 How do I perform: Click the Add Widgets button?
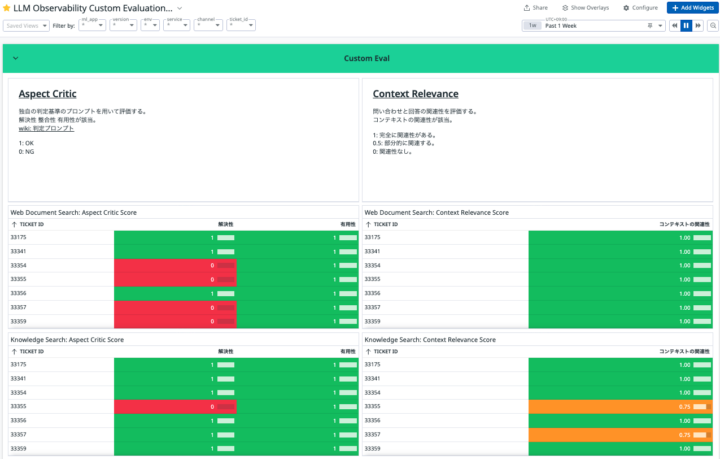click(691, 8)
